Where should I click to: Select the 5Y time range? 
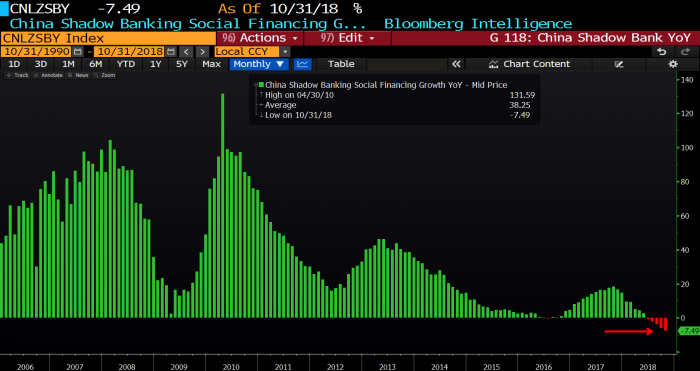[x=182, y=64]
